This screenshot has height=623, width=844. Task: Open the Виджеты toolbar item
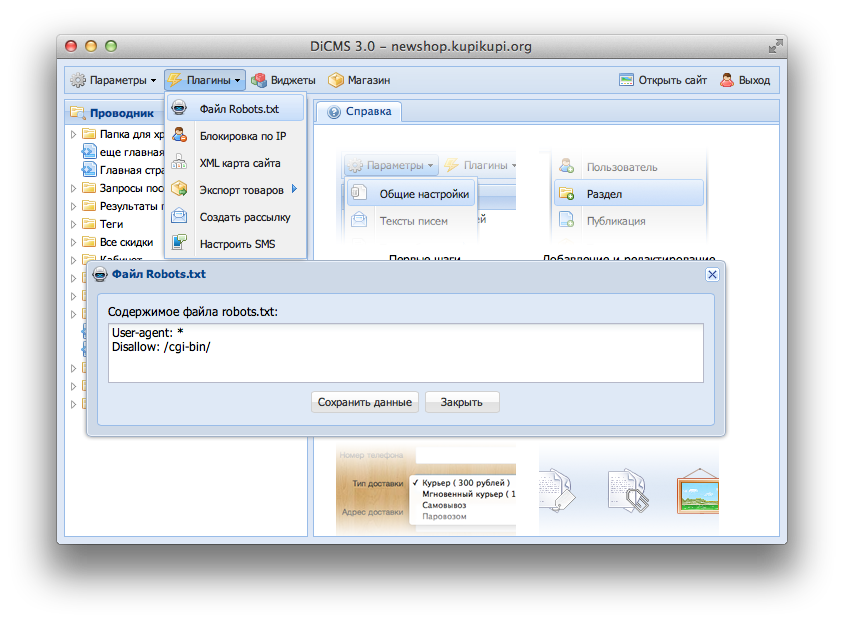(x=284, y=80)
